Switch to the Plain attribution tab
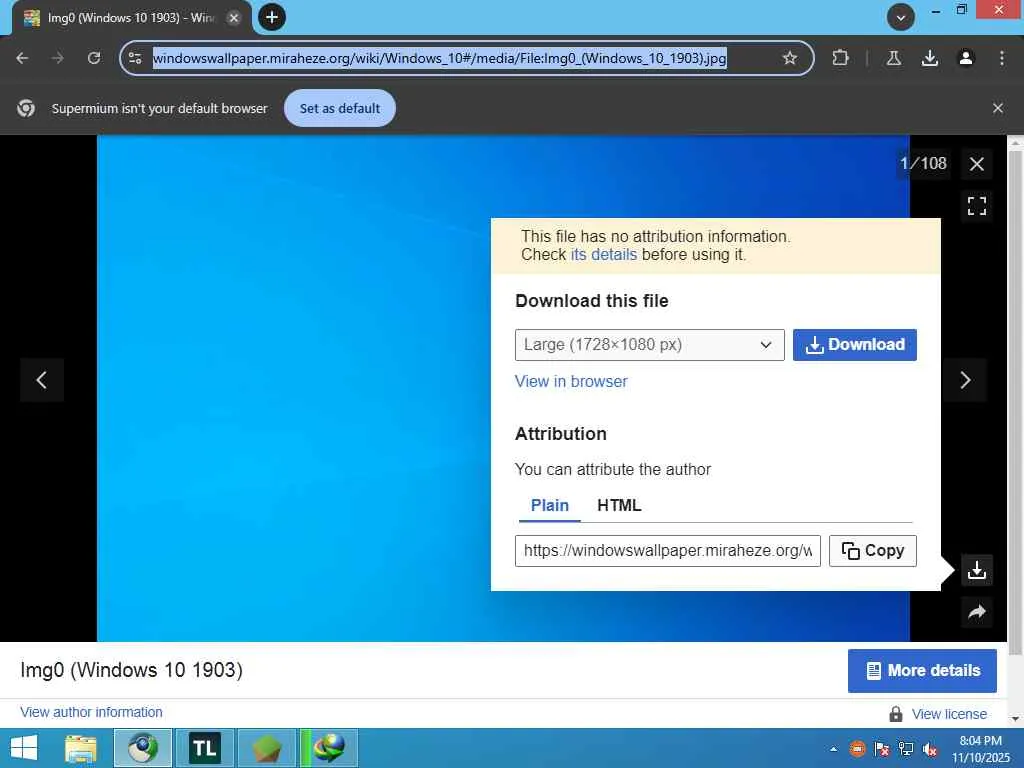 pyautogui.click(x=549, y=505)
